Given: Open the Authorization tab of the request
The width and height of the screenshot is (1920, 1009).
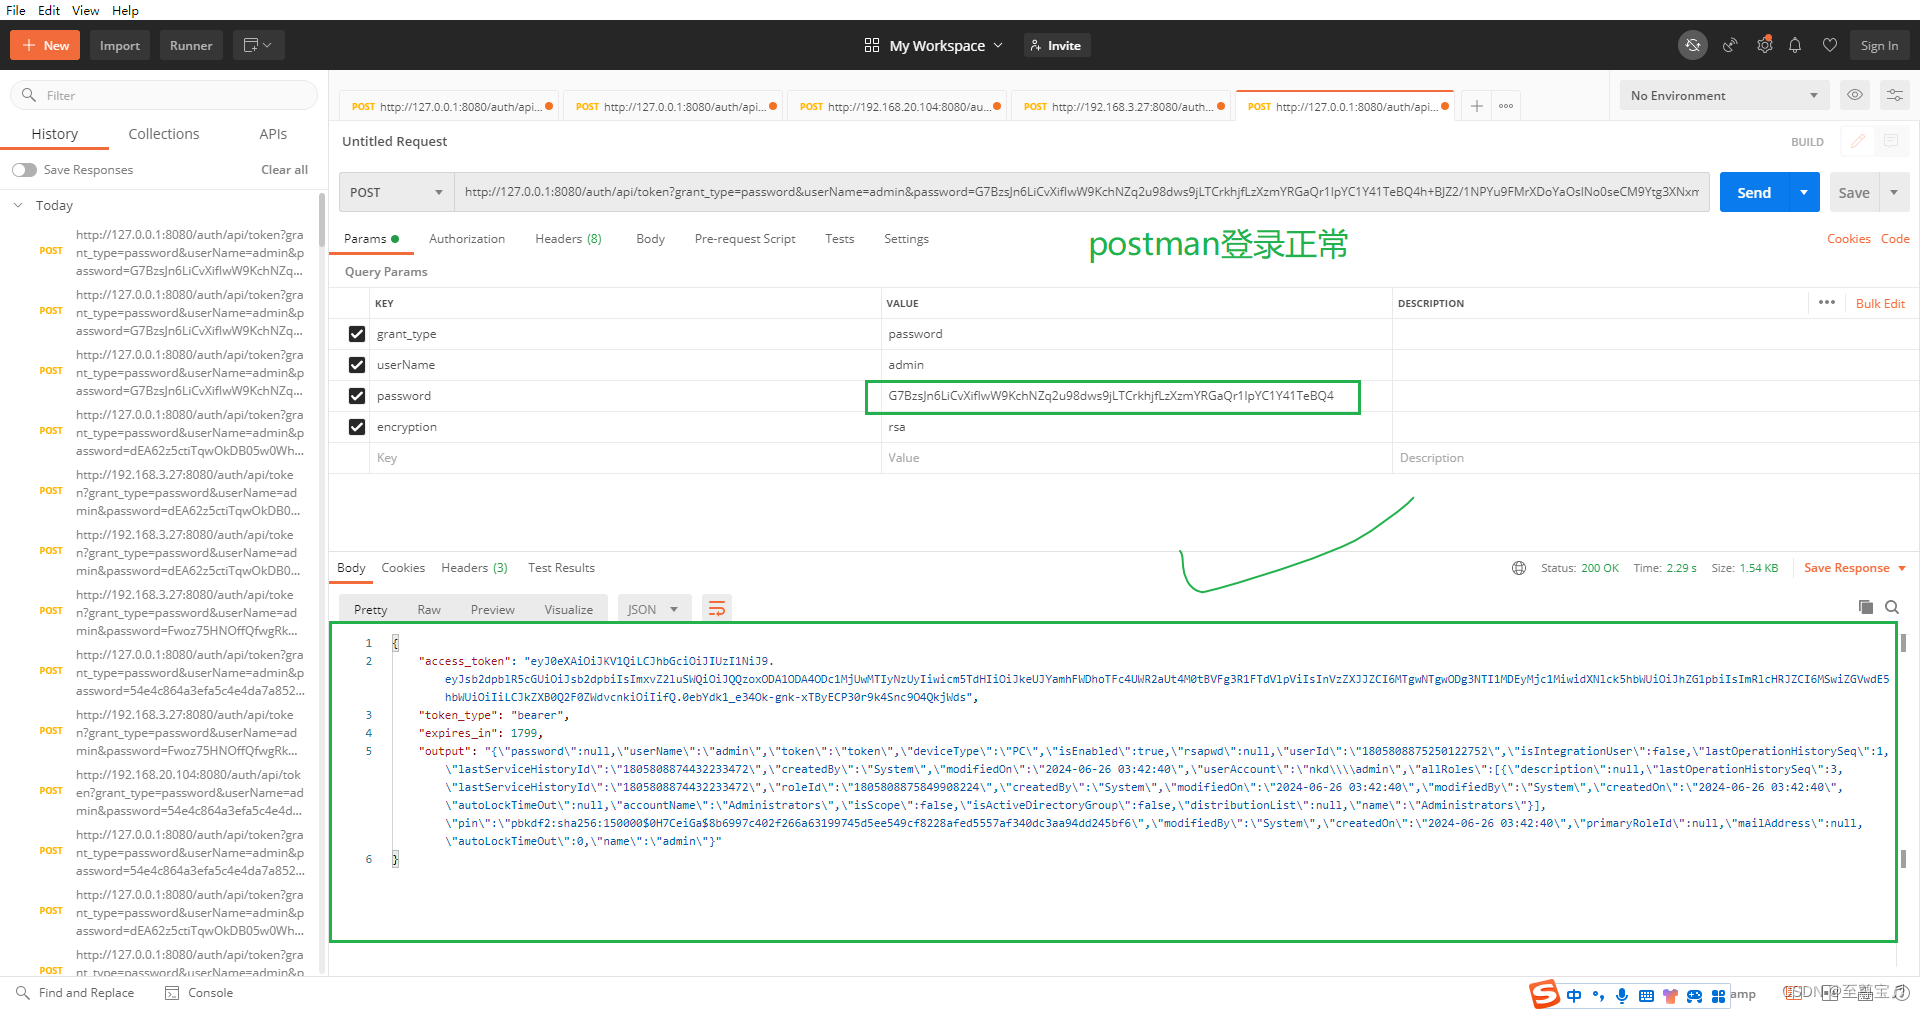Looking at the screenshot, I should [466, 238].
